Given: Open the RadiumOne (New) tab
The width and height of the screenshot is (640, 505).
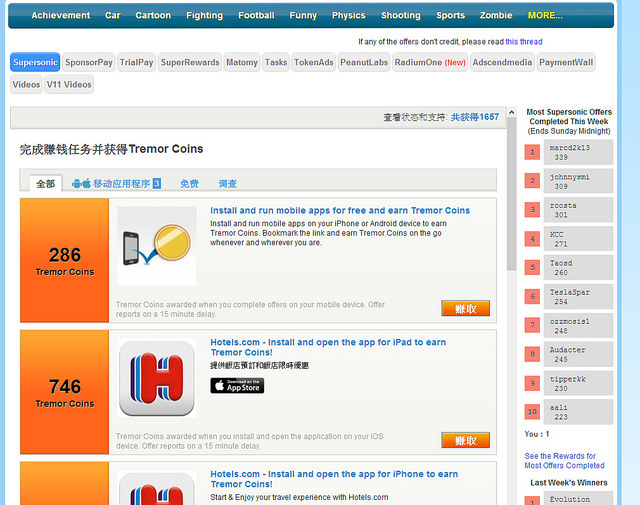Looking at the screenshot, I should (x=430, y=62).
